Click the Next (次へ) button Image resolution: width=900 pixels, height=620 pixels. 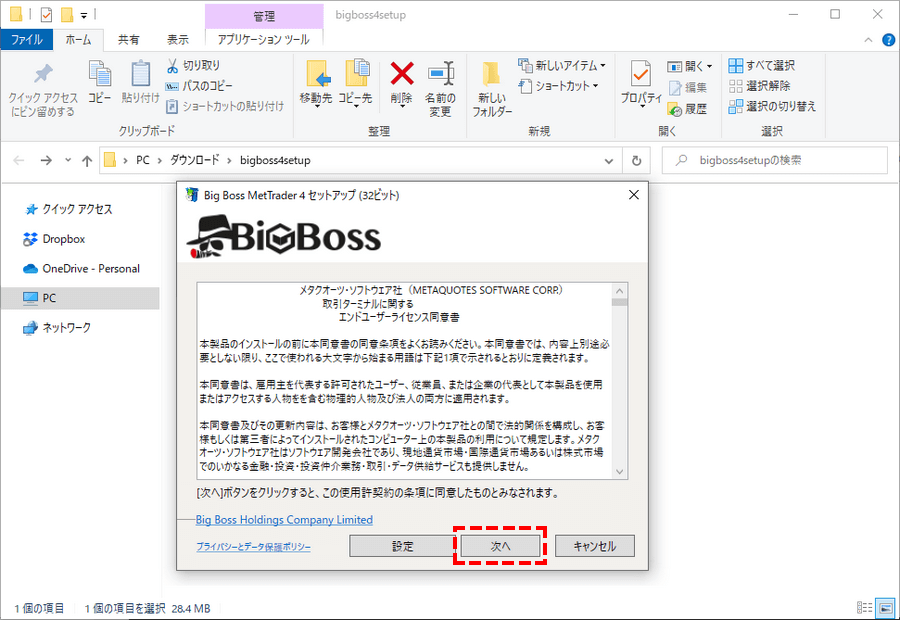[500, 546]
